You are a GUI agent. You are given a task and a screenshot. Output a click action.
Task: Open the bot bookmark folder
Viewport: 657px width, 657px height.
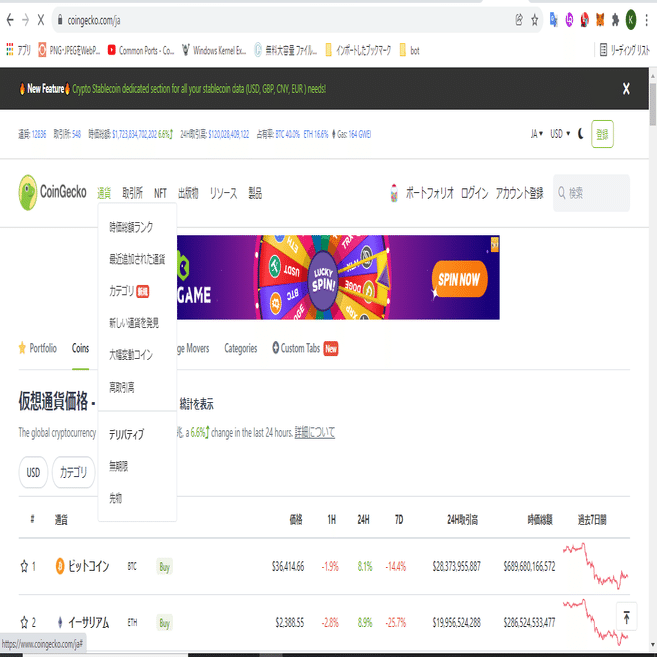pyautogui.click(x=409, y=50)
